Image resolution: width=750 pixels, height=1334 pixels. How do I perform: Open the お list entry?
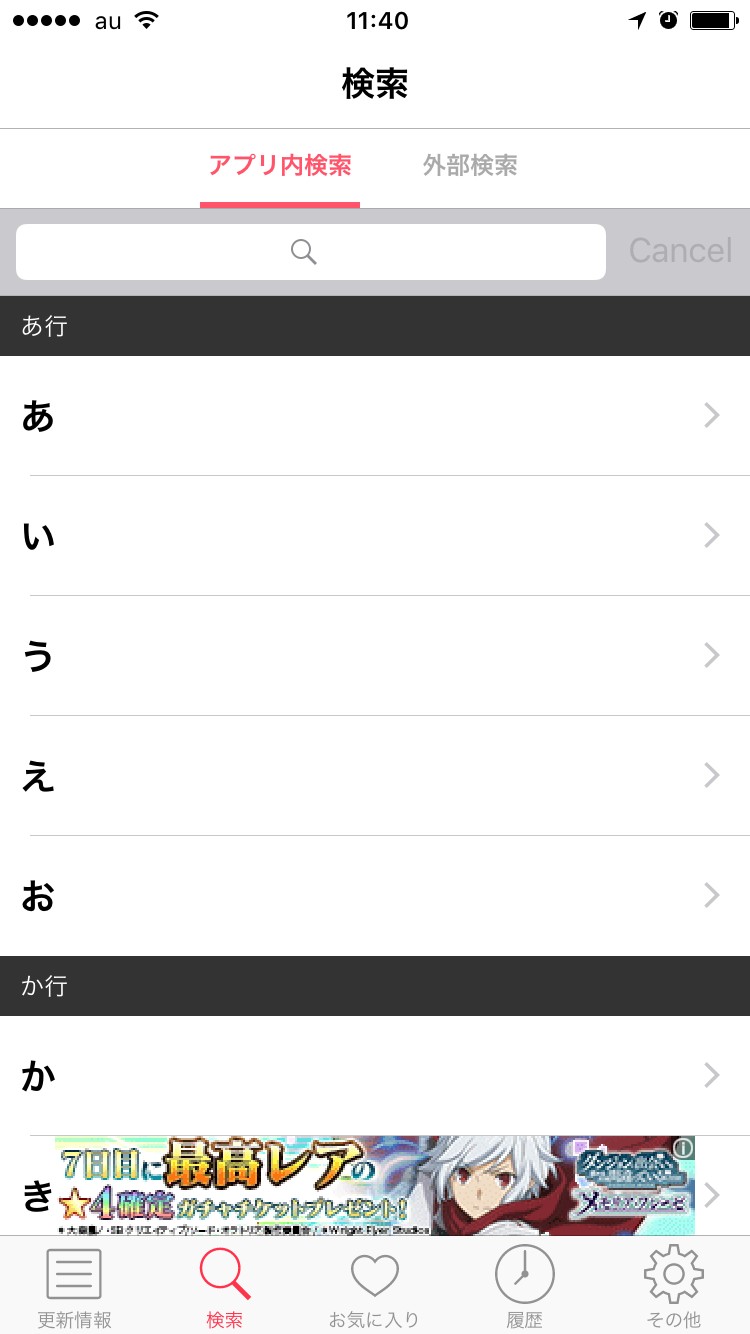point(375,895)
